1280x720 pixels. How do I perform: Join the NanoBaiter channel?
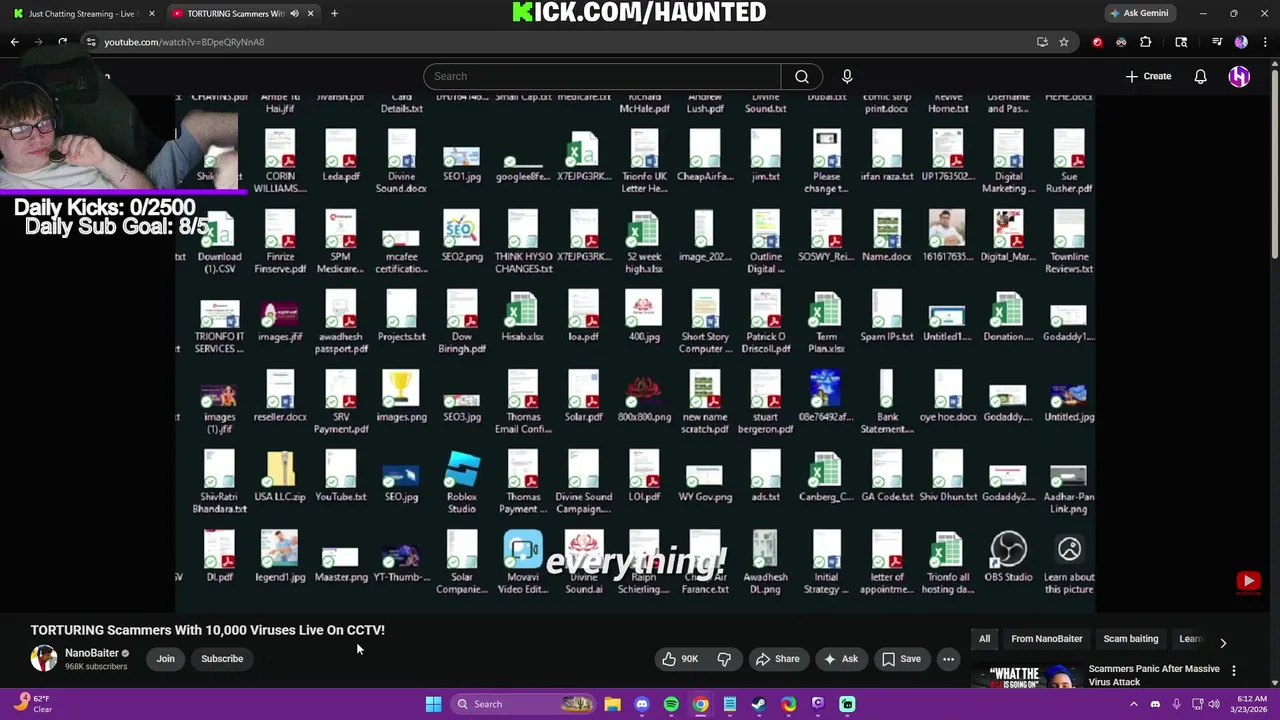point(165,659)
